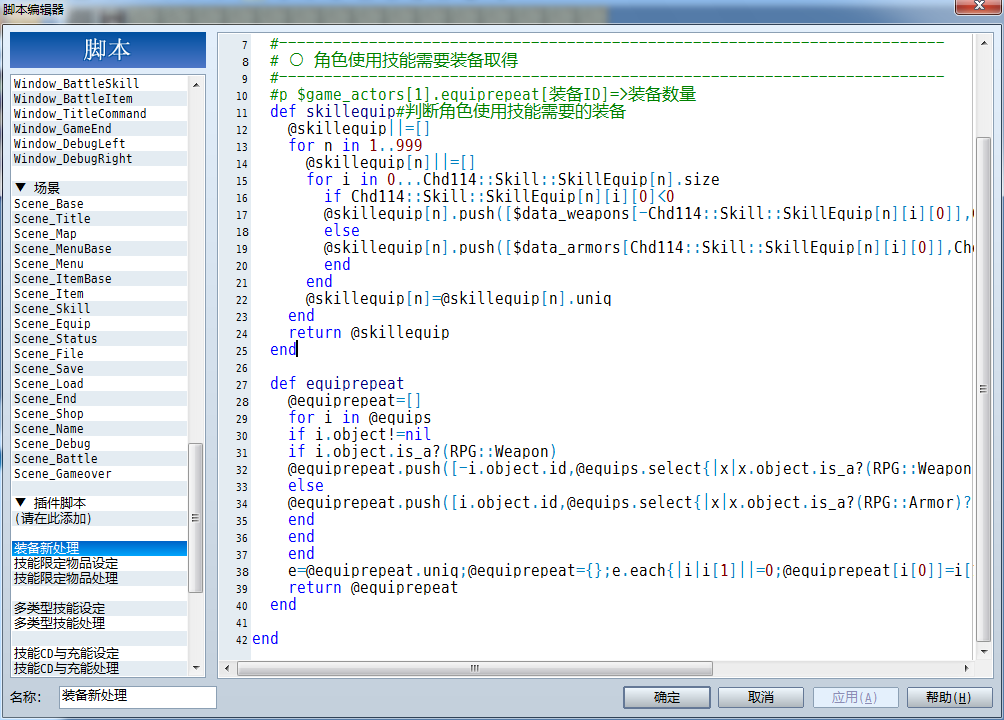Click the script list's vertical scrollbar thumb
1004x720 pixels.
coord(195,518)
